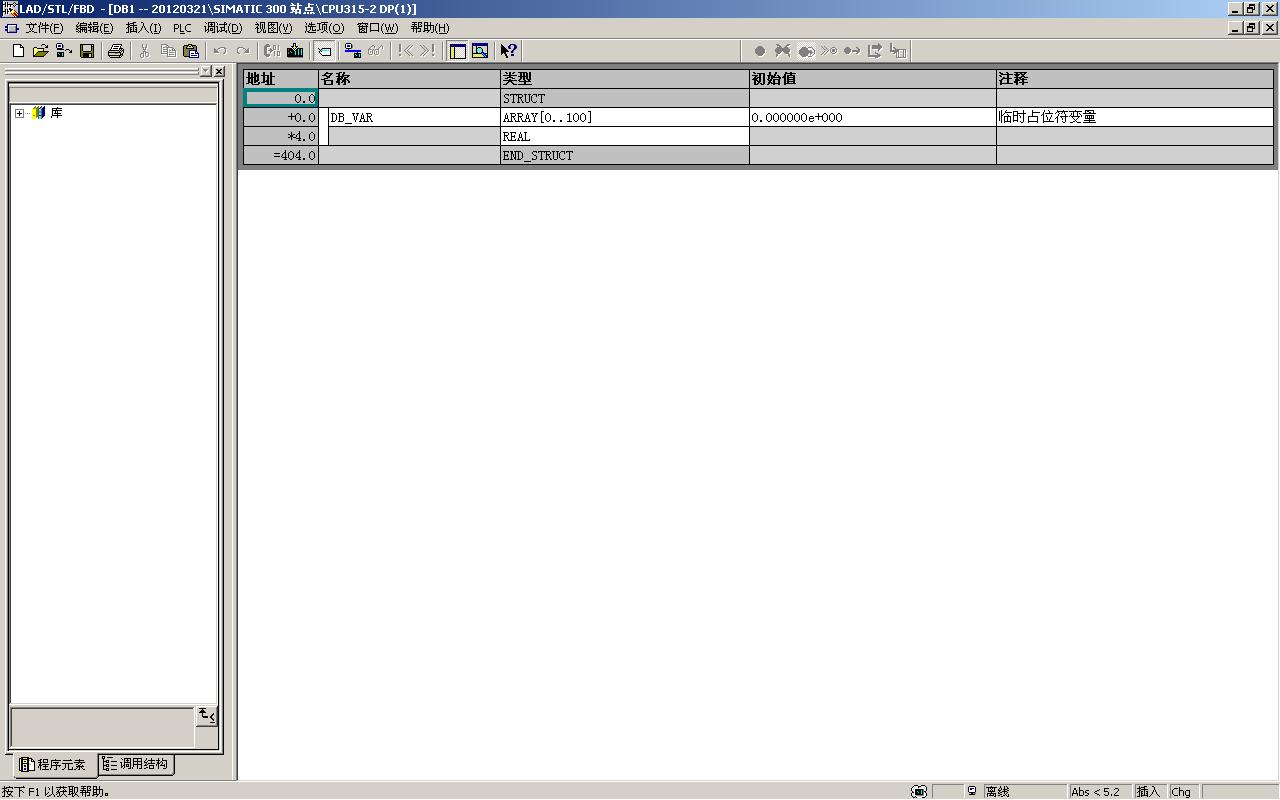Click the 初始值 column header
Image resolution: width=1280 pixels, height=800 pixels.
pos(873,78)
